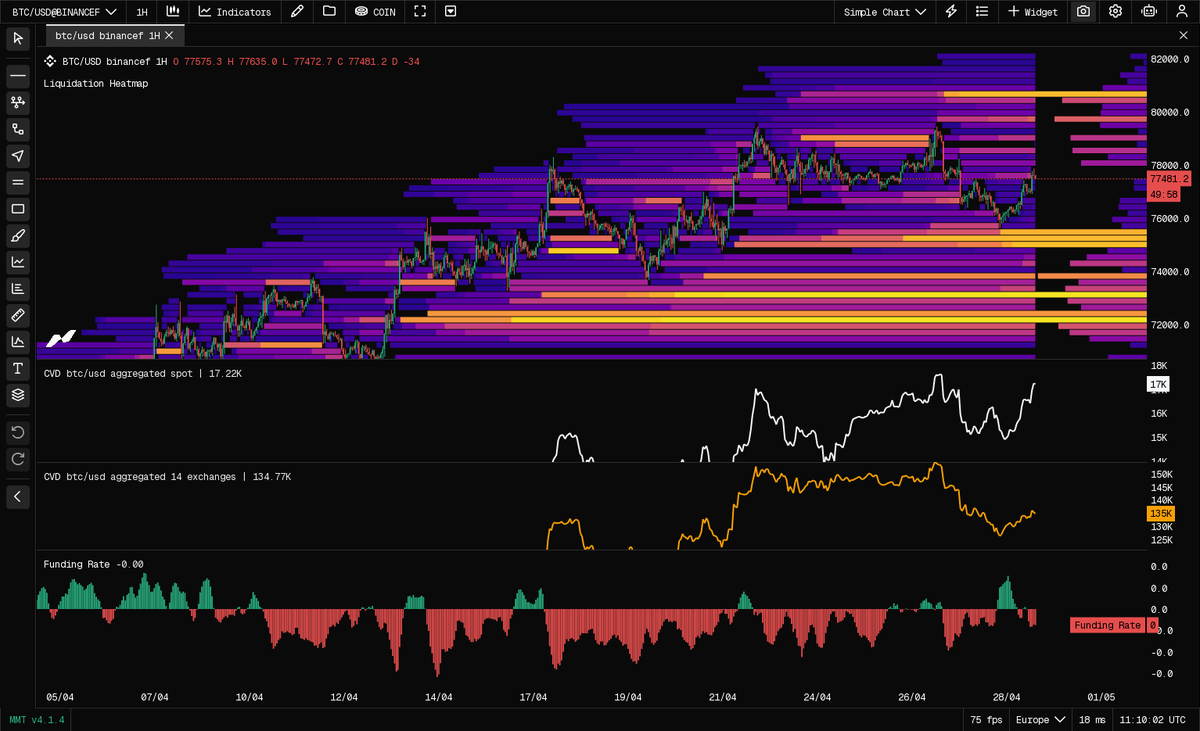The image size is (1200, 731).
Task: Toggle fullscreen chart mode
Action: (x=420, y=12)
